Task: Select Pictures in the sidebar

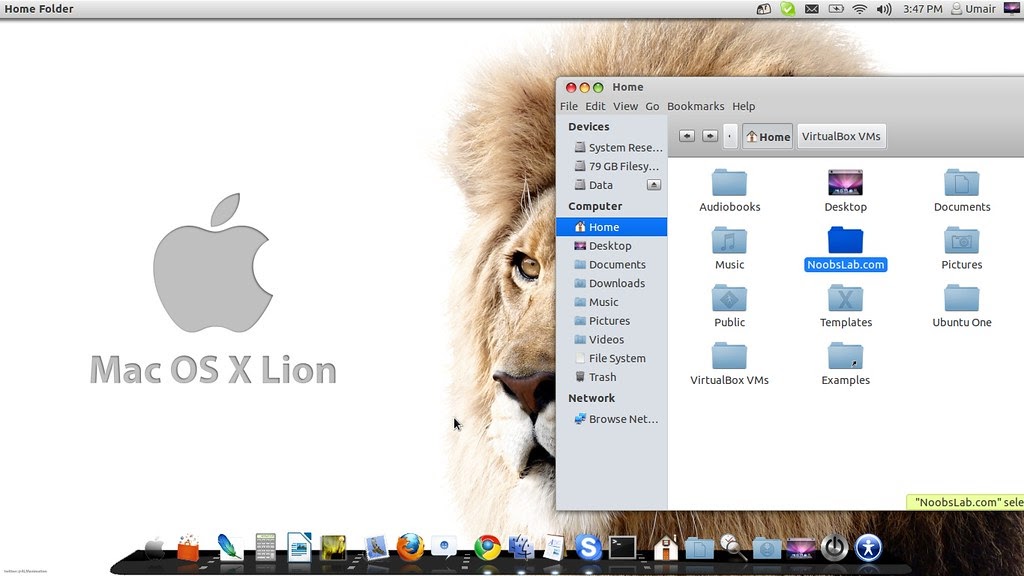Action: [612, 321]
